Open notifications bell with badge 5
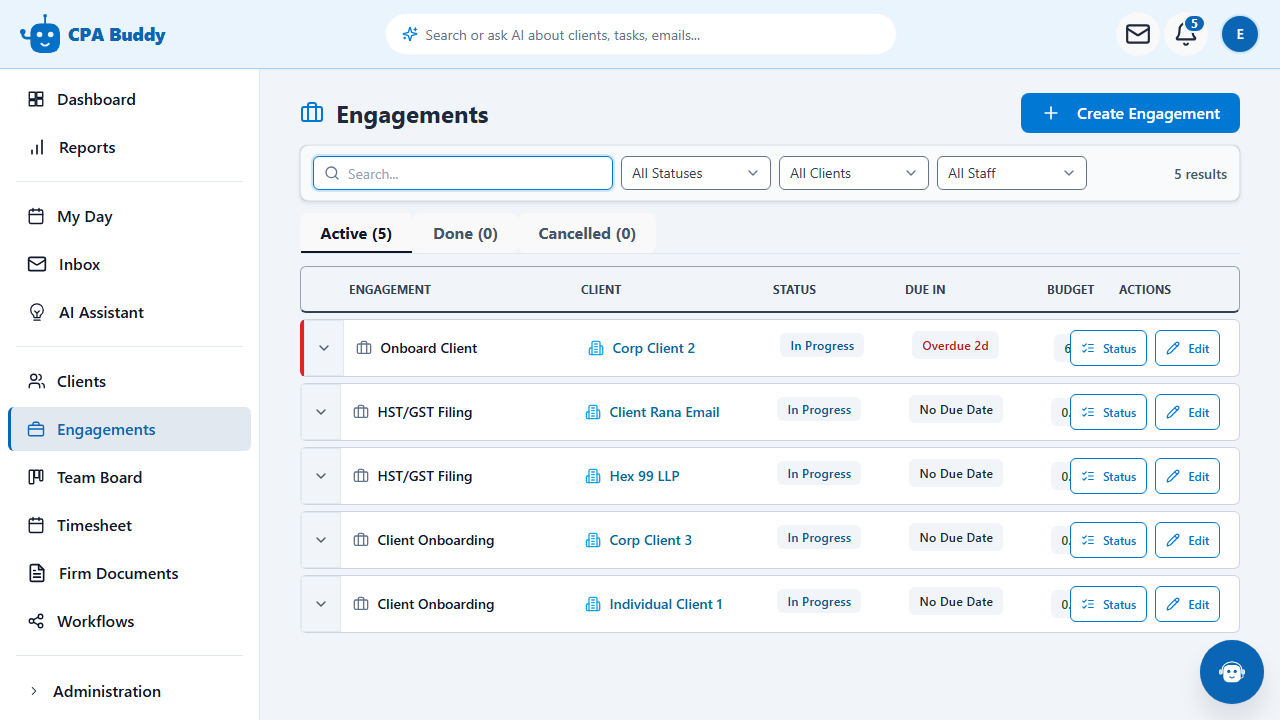Viewport: 1280px width, 720px height. coord(1186,34)
